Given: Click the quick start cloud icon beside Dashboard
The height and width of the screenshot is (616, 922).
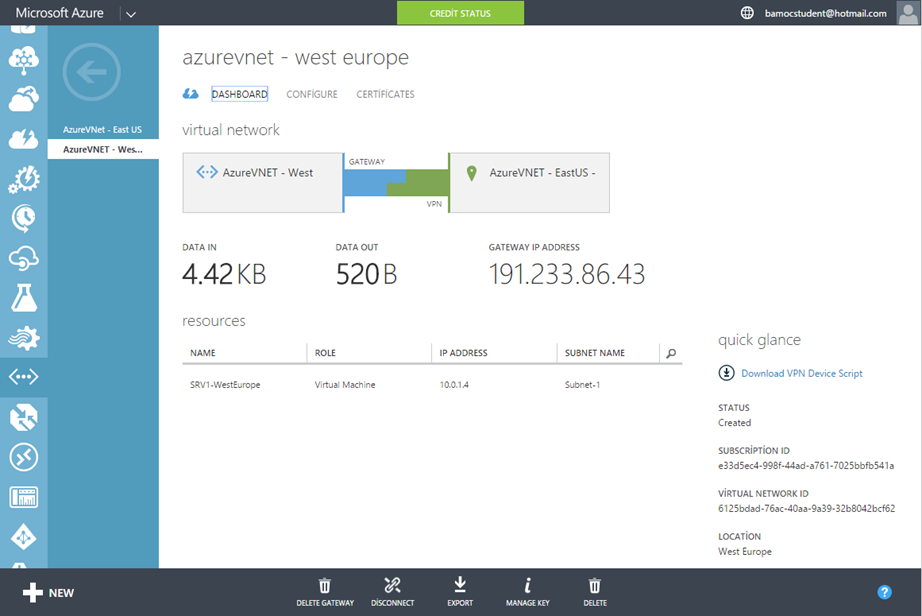Looking at the screenshot, I should coord(190,93).
